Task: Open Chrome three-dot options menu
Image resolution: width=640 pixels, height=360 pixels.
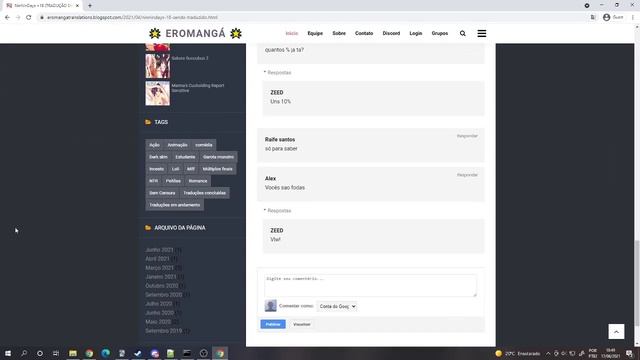Action: (633, 18)
